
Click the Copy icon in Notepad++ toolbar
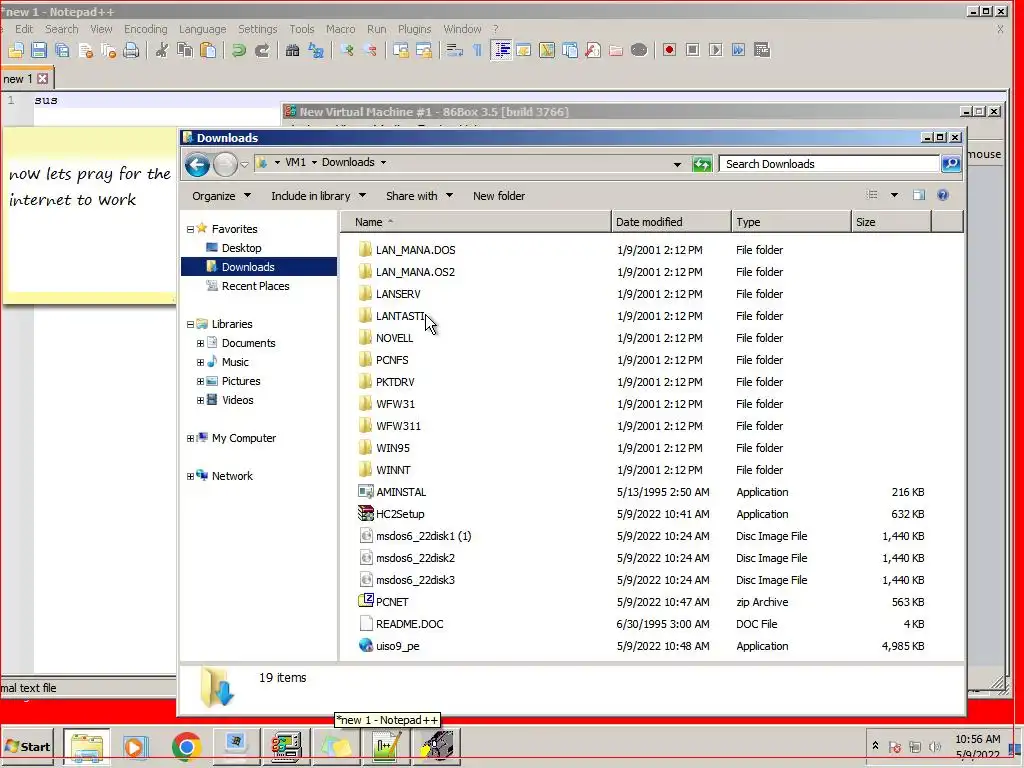185,50
